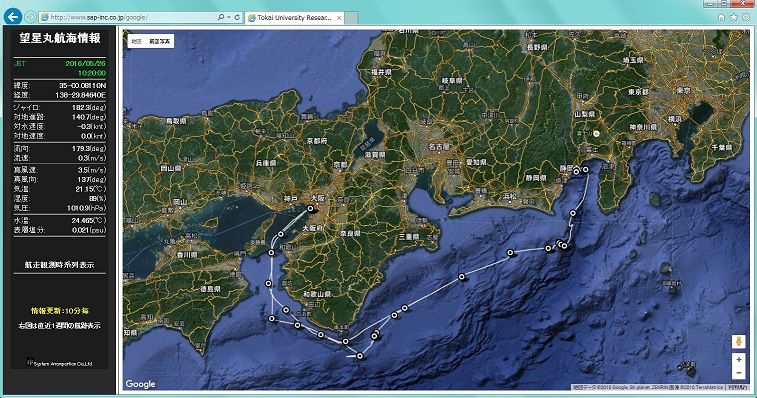Click the date value 2016/05/26
757x398 pixels.
[85, 63]
